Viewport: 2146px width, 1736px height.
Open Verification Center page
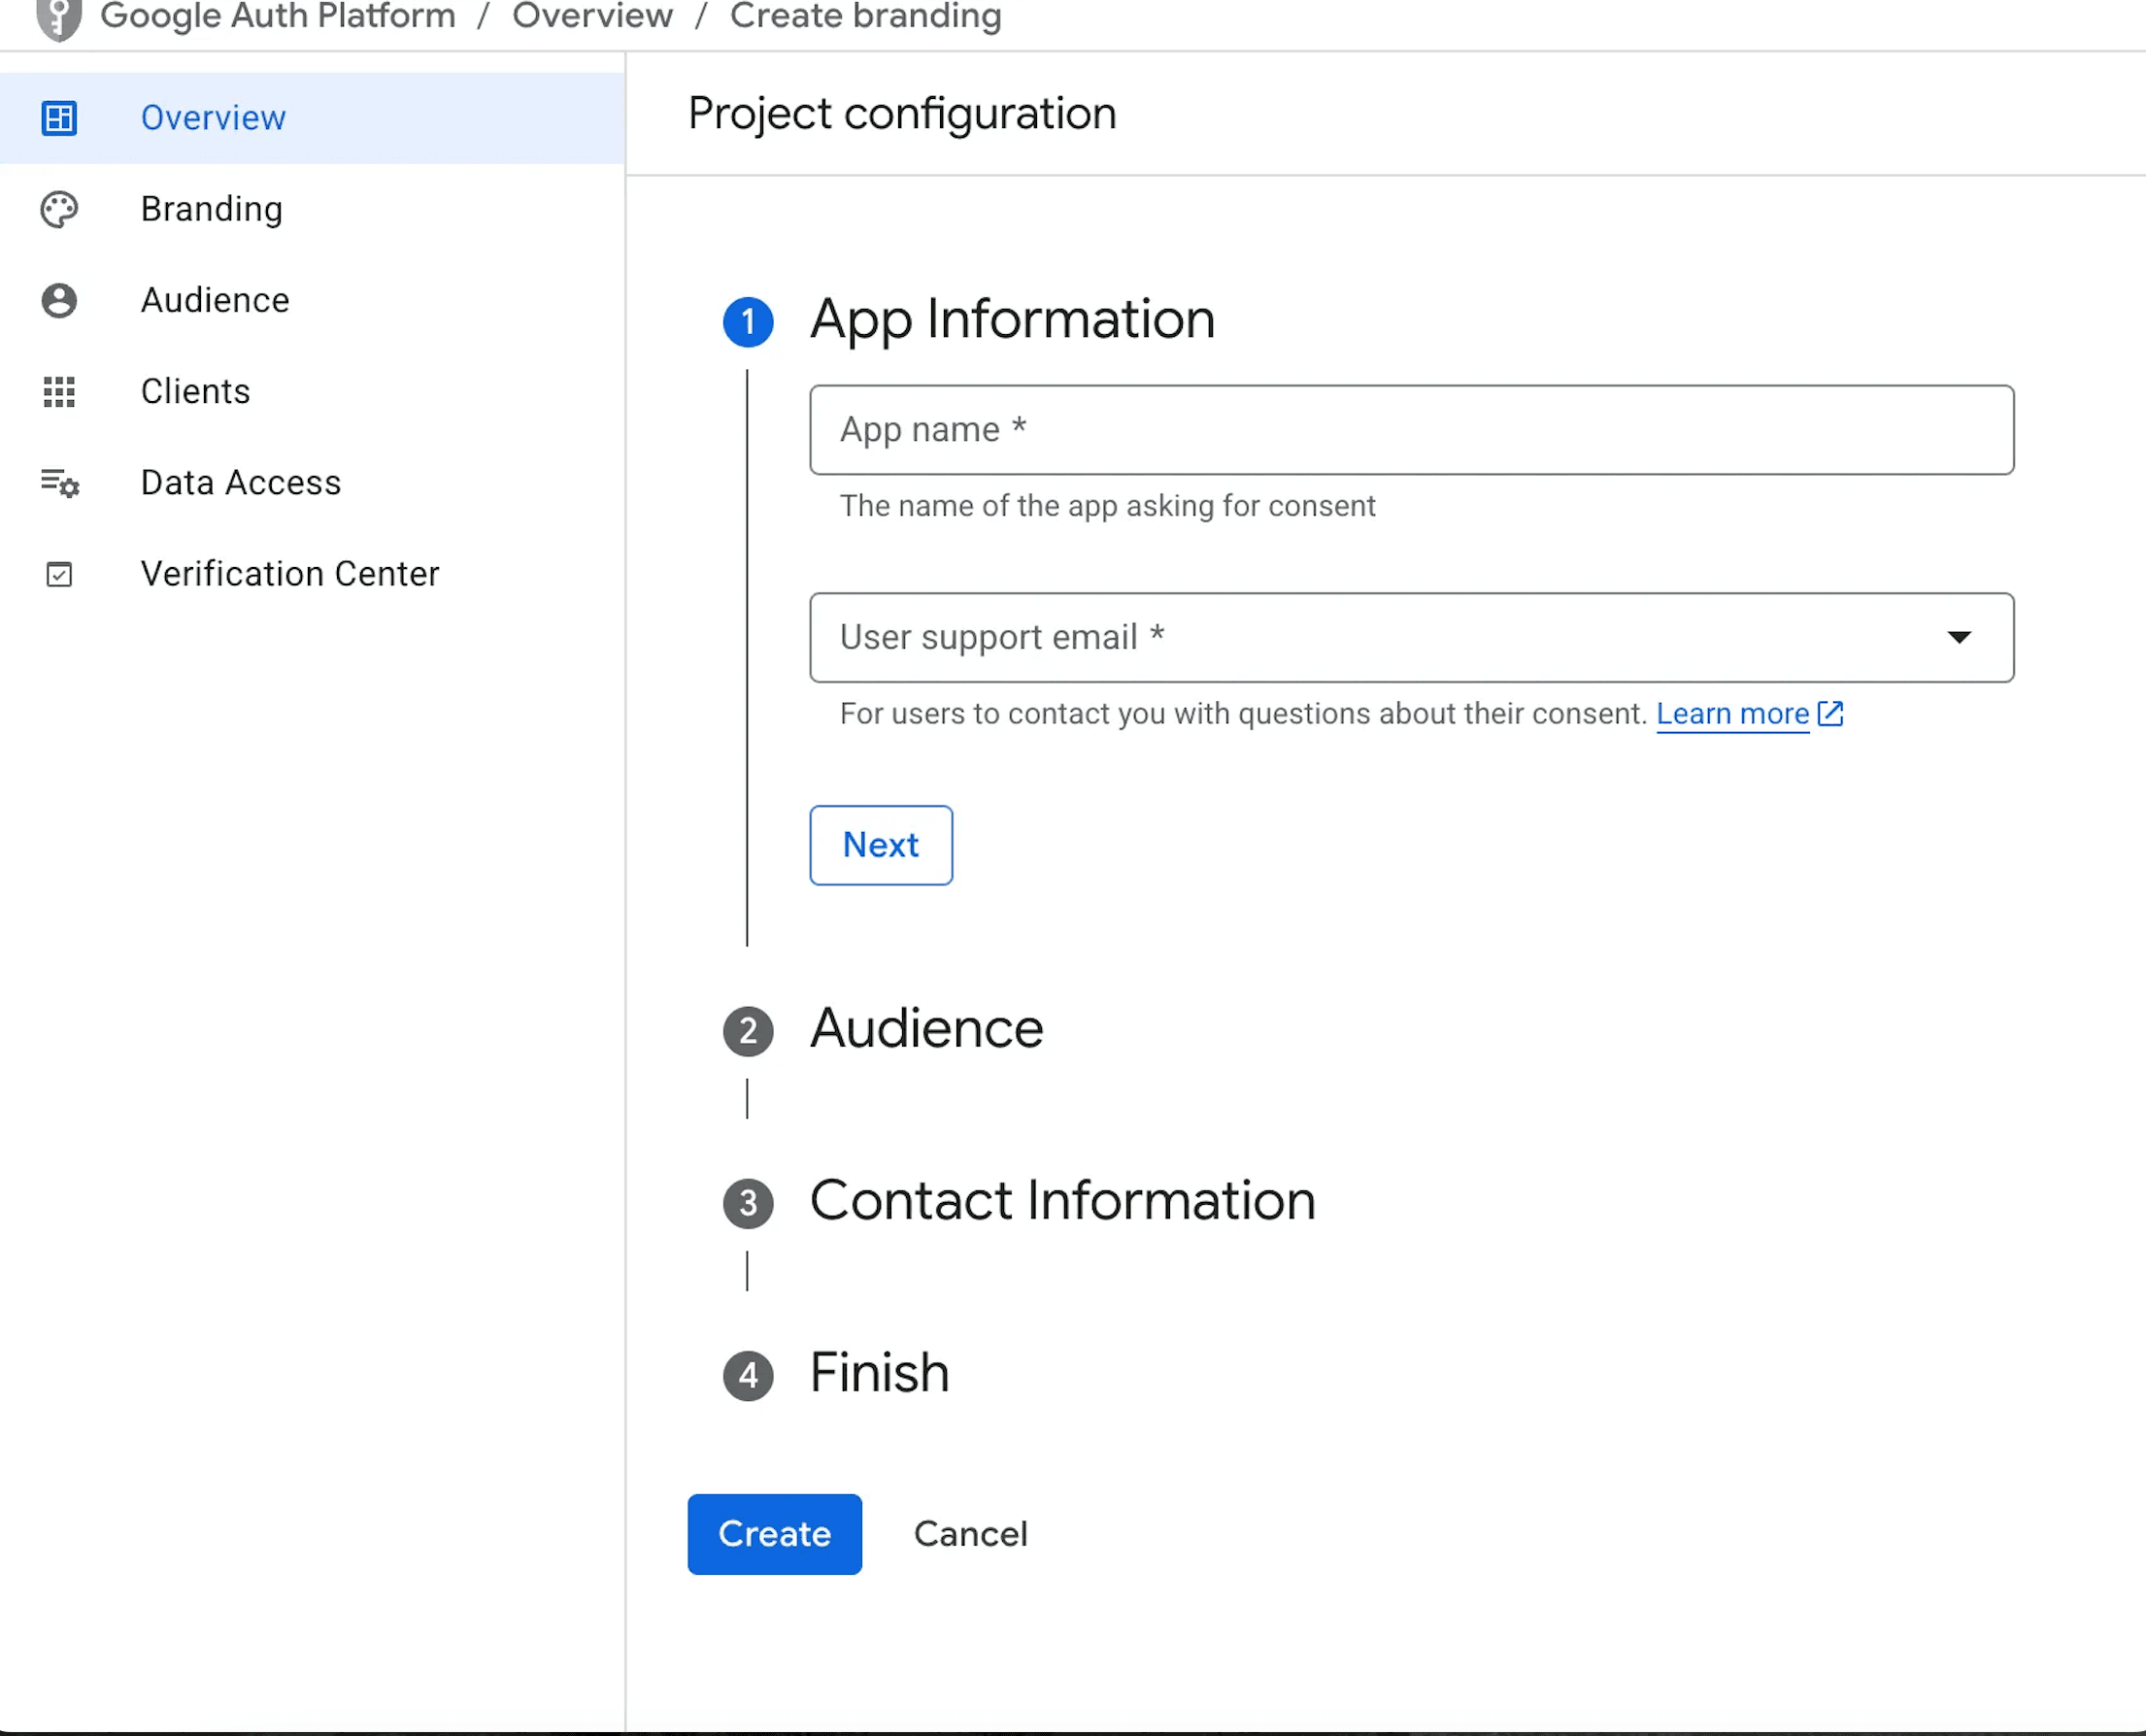(x=312, y=574)
